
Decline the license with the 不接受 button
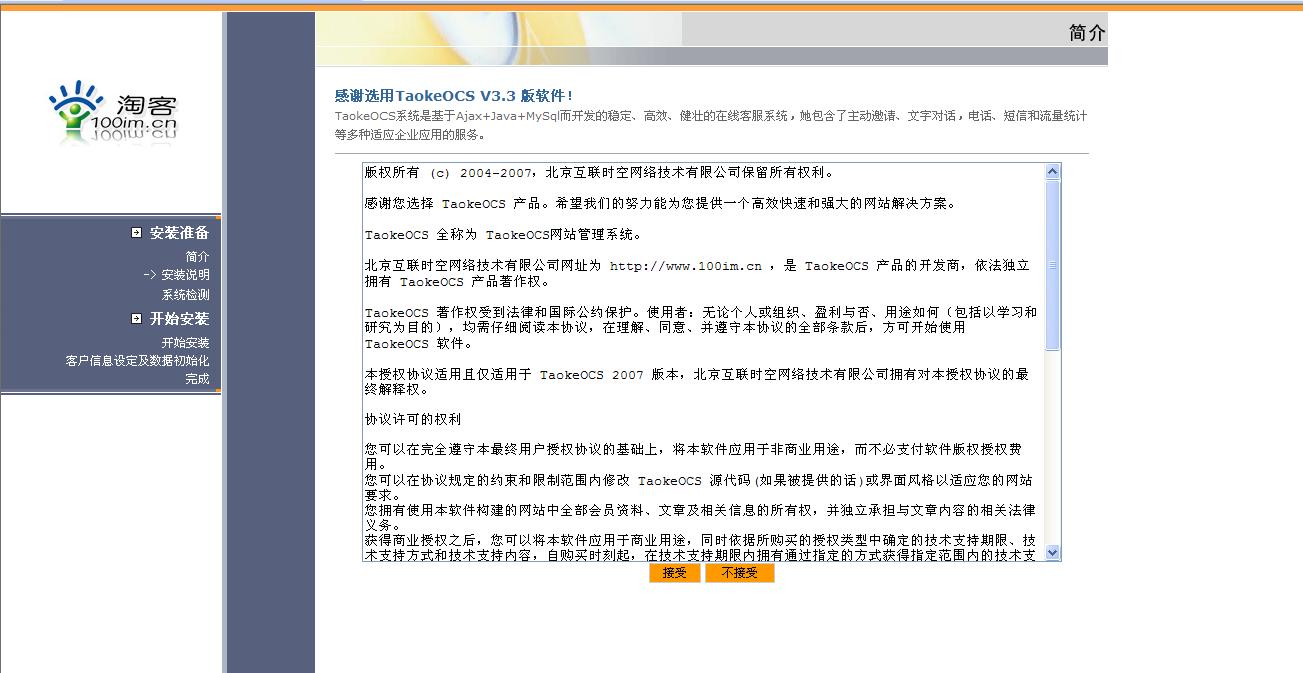[x=739, y=573]
